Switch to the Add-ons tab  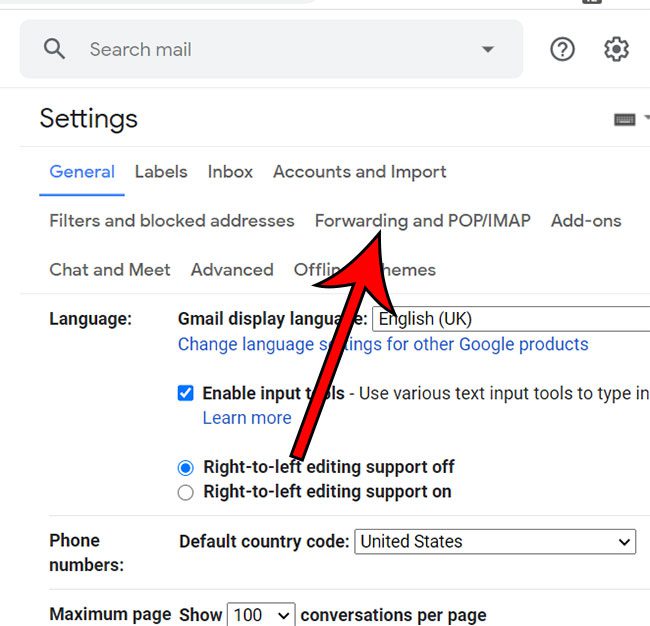[x=586, y=220]
